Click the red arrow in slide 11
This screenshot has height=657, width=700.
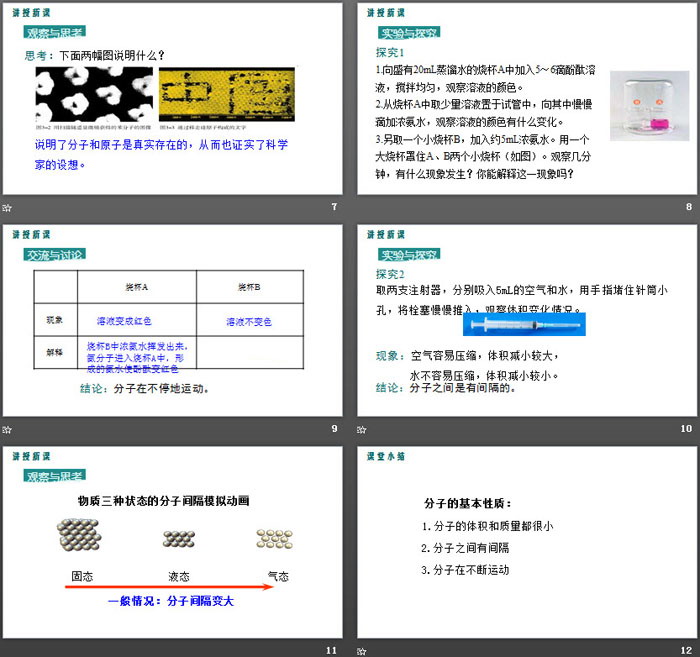(169, 587)
